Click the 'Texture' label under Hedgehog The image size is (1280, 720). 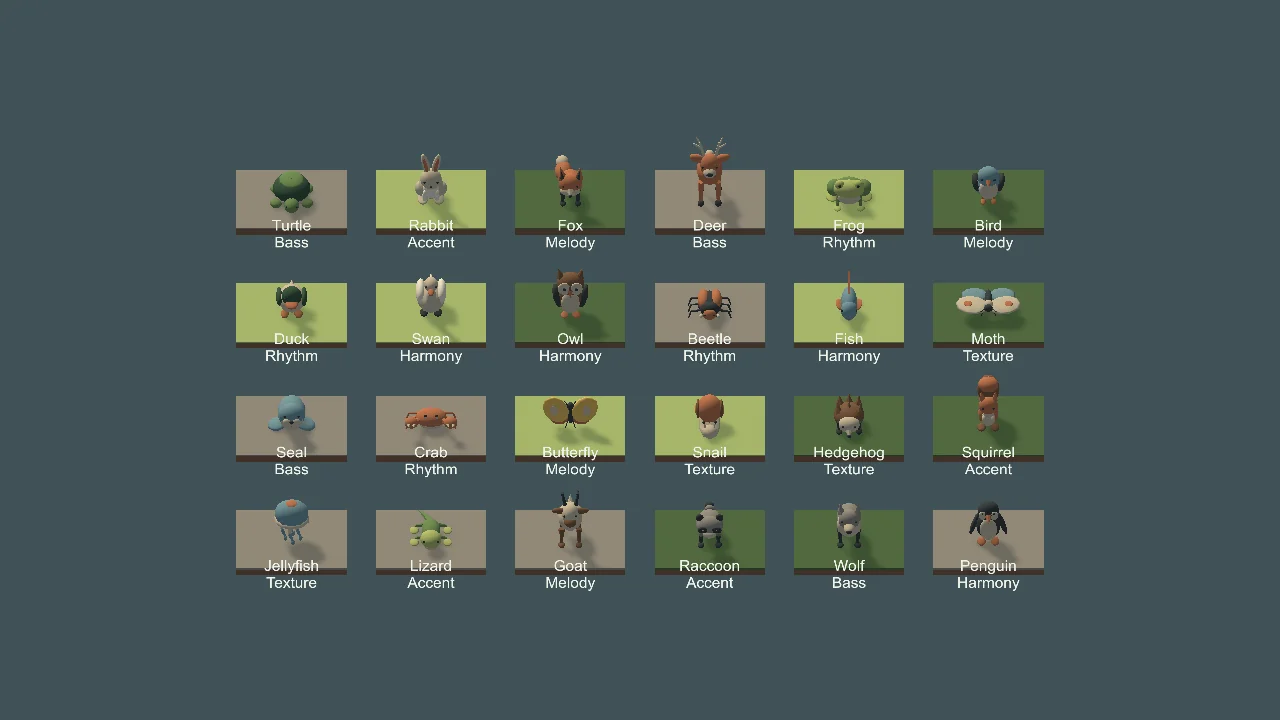[x=849, y=469]
